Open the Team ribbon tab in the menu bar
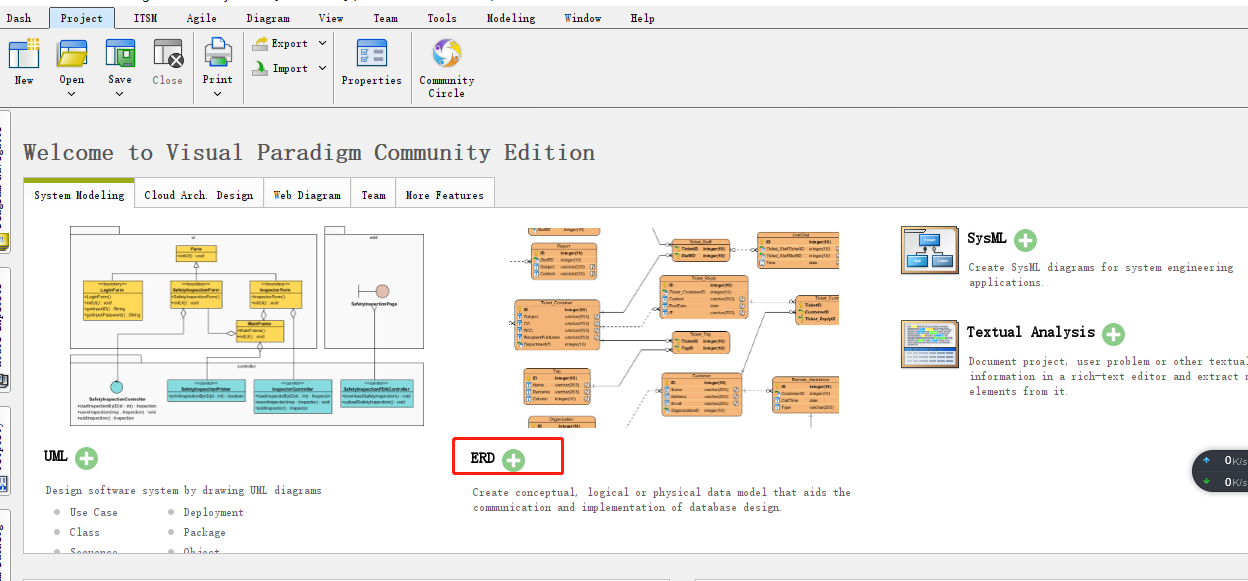The image size is (1248, 581). click(385, 18)
